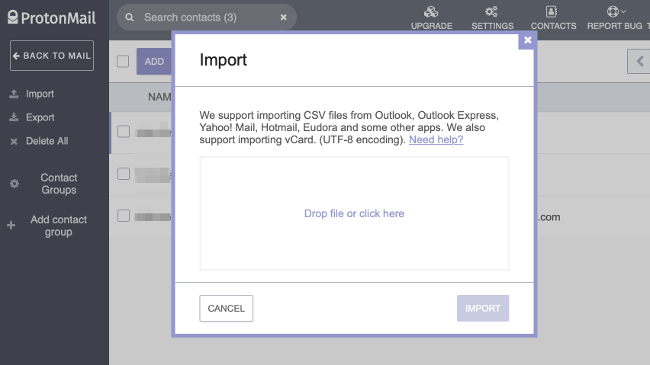This screenshot has width=650, height=365.
Task: Go back to mail
Action: [52, 56]
